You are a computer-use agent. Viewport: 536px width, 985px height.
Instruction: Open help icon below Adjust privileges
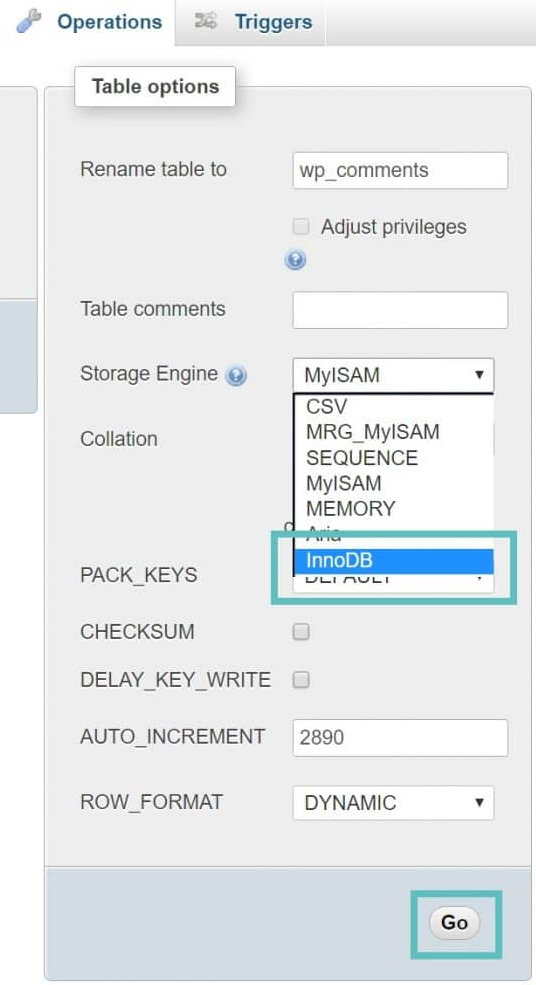click(x=295, y=259)
